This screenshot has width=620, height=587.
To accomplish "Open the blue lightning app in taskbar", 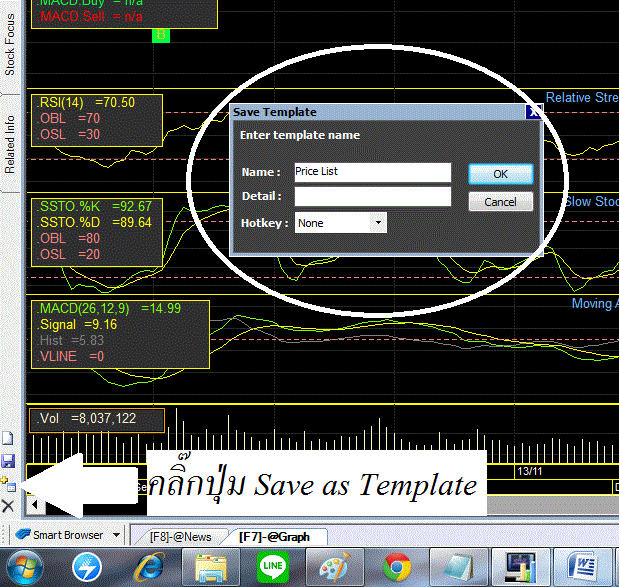I will [87, 568].
